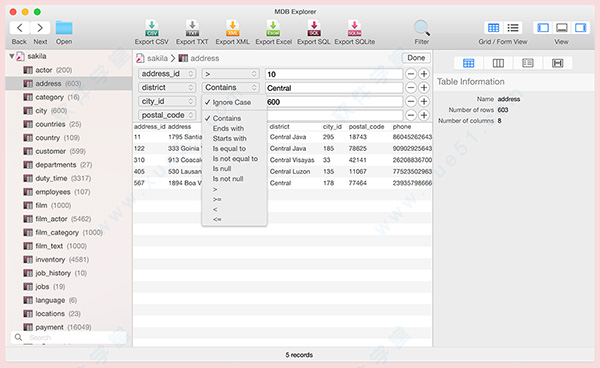Choose 'Is not equal to' menu item
Viewport: 600px width, 368px height.
[234, 159]
